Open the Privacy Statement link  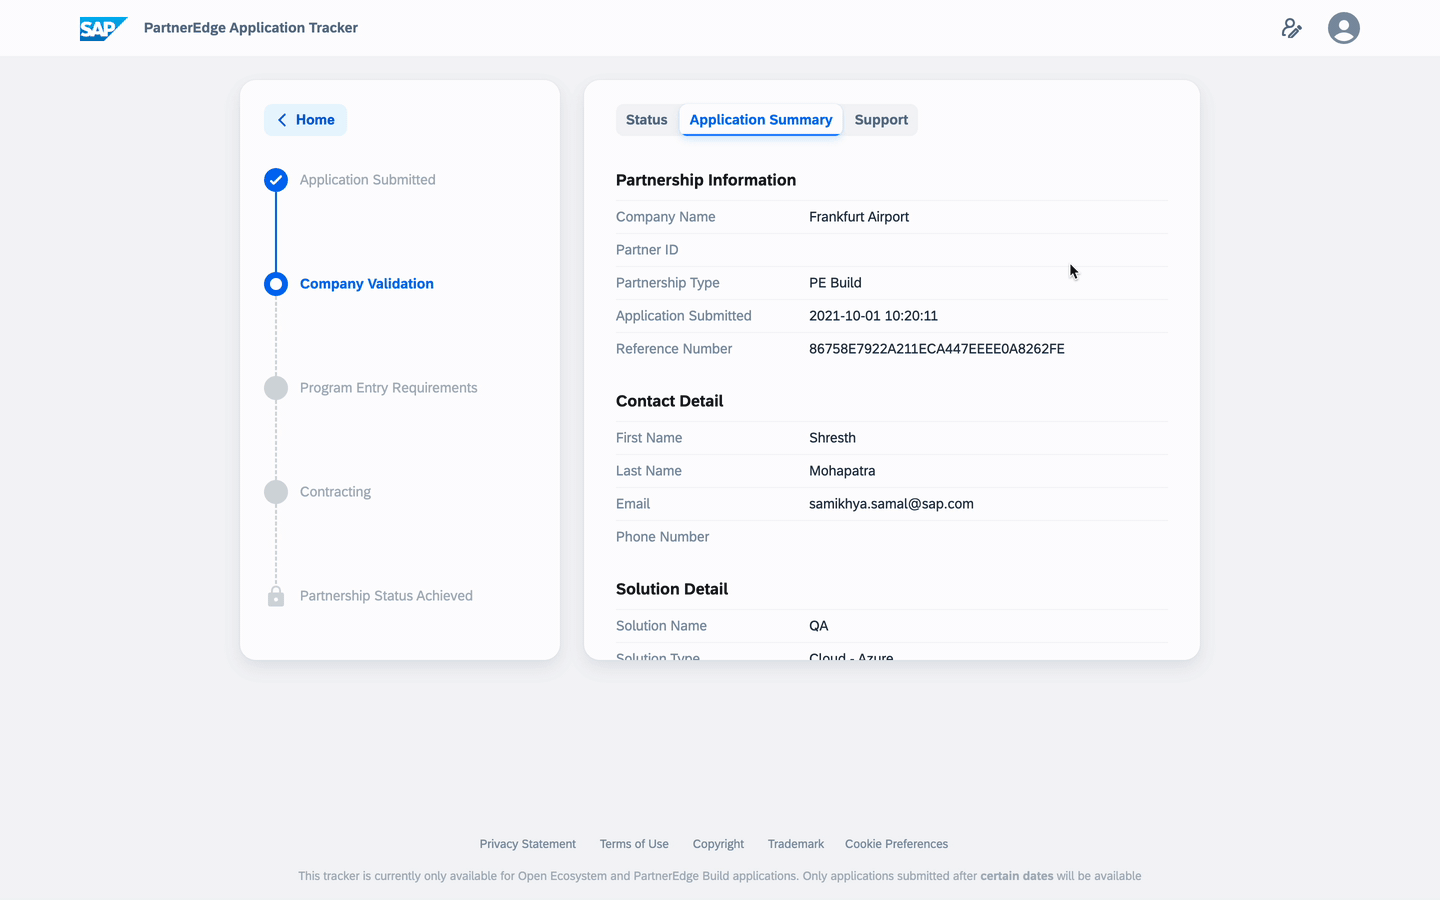pos(527,844)
